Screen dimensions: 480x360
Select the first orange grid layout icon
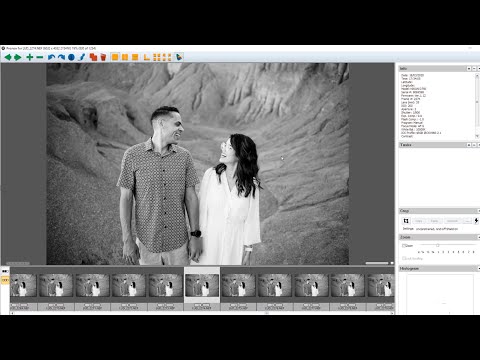point(157,57)
